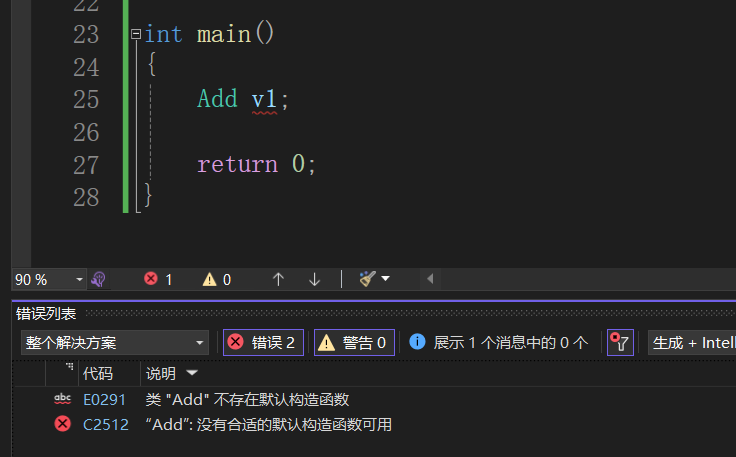The width and height of the screenshot is (736, 457).
Task: Click the code cleanup broom icon
Action: 368,279
